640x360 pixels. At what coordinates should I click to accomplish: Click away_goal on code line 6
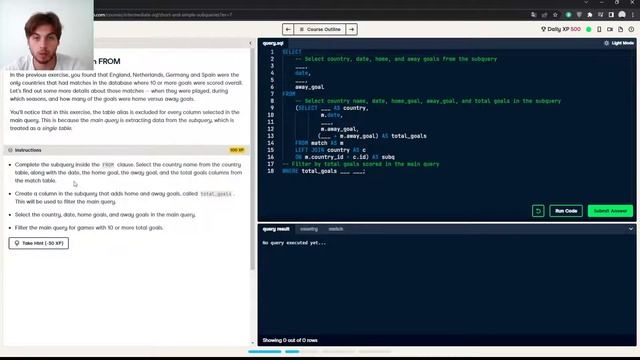click(309, 87)
